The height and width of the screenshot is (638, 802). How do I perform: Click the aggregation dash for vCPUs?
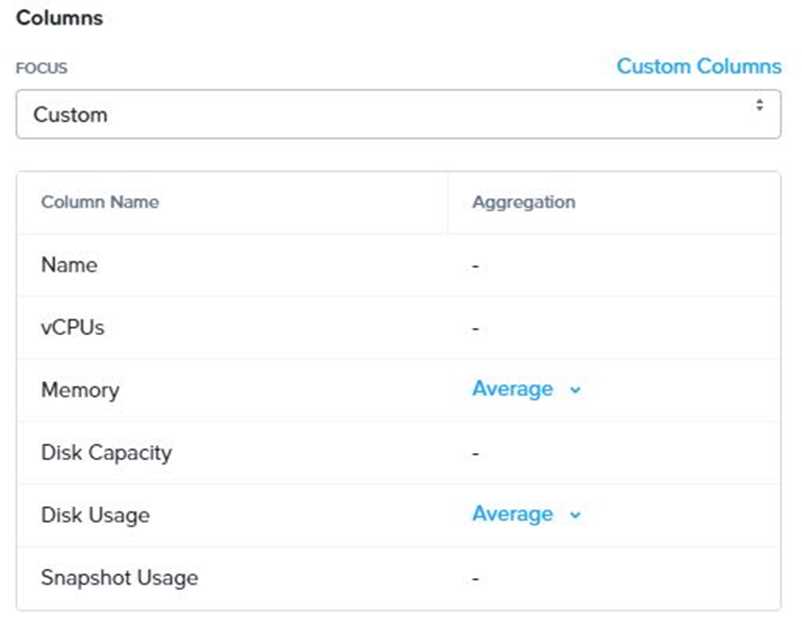tap(476, 329)
